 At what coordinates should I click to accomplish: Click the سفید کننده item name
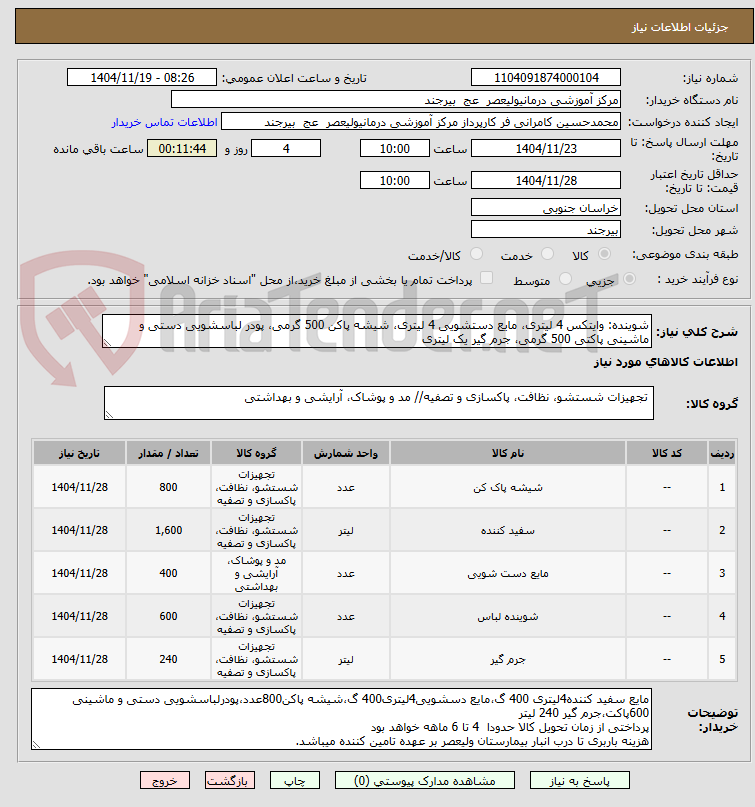[508, 530]
